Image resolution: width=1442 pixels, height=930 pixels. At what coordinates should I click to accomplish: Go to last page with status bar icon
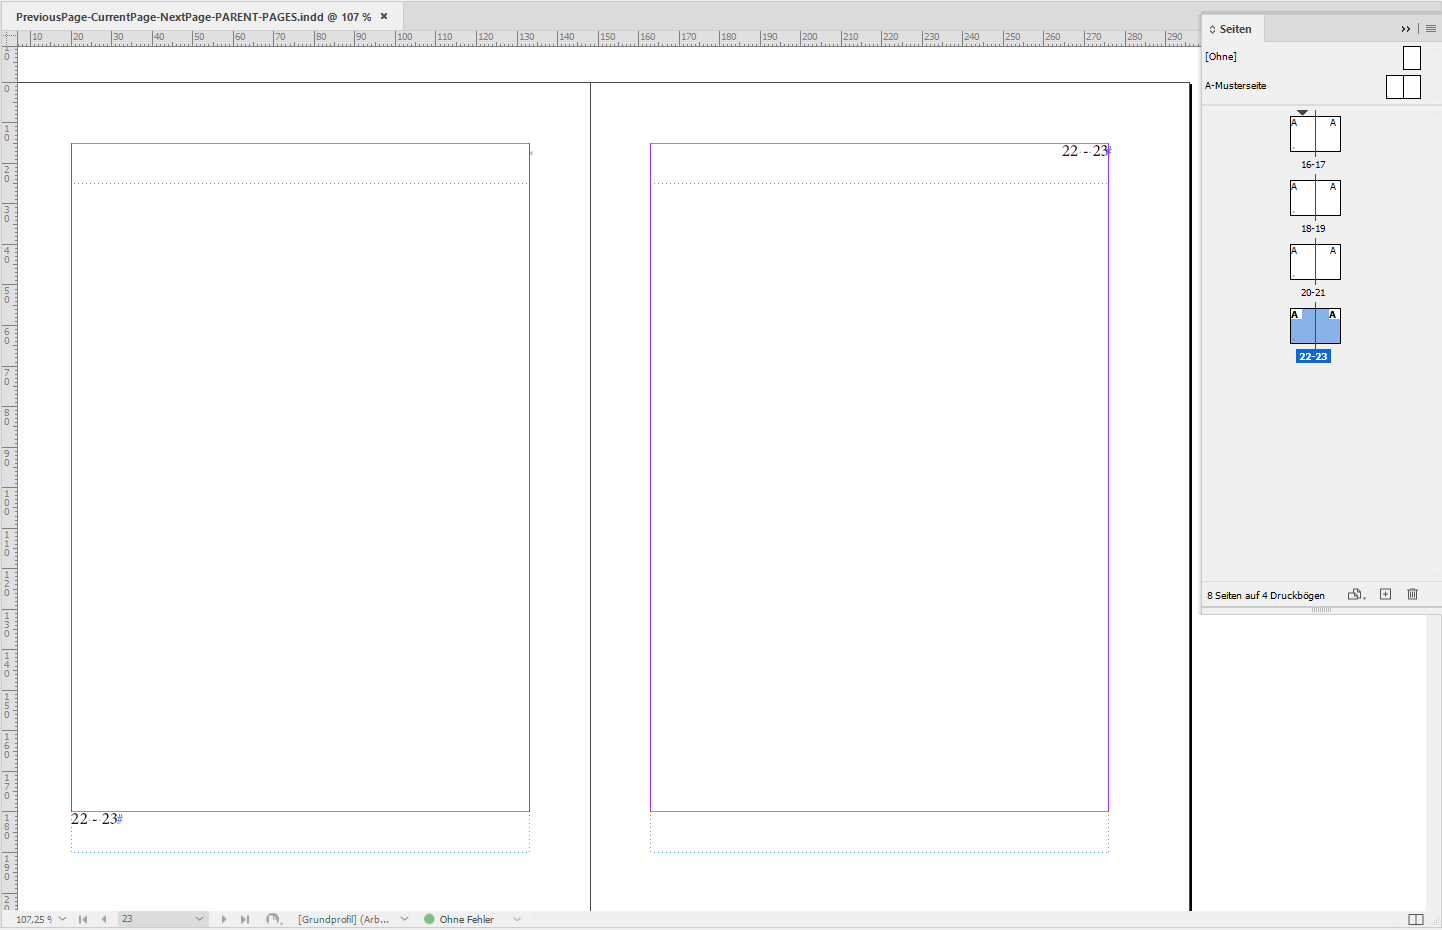point(245,918)
